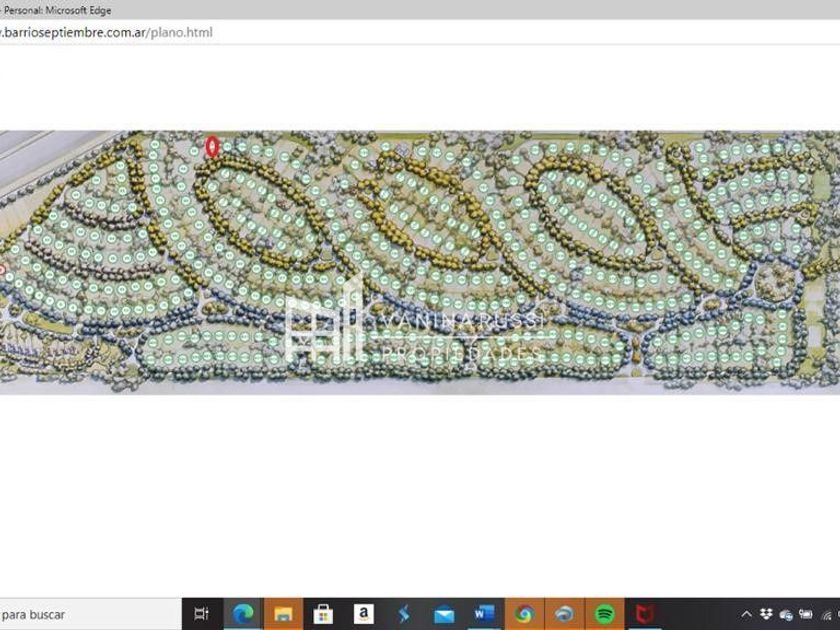This screenshot has width=840, height=630.
Task: Click the Task View button
Action: pyautogui.click(x=201, y=614)
